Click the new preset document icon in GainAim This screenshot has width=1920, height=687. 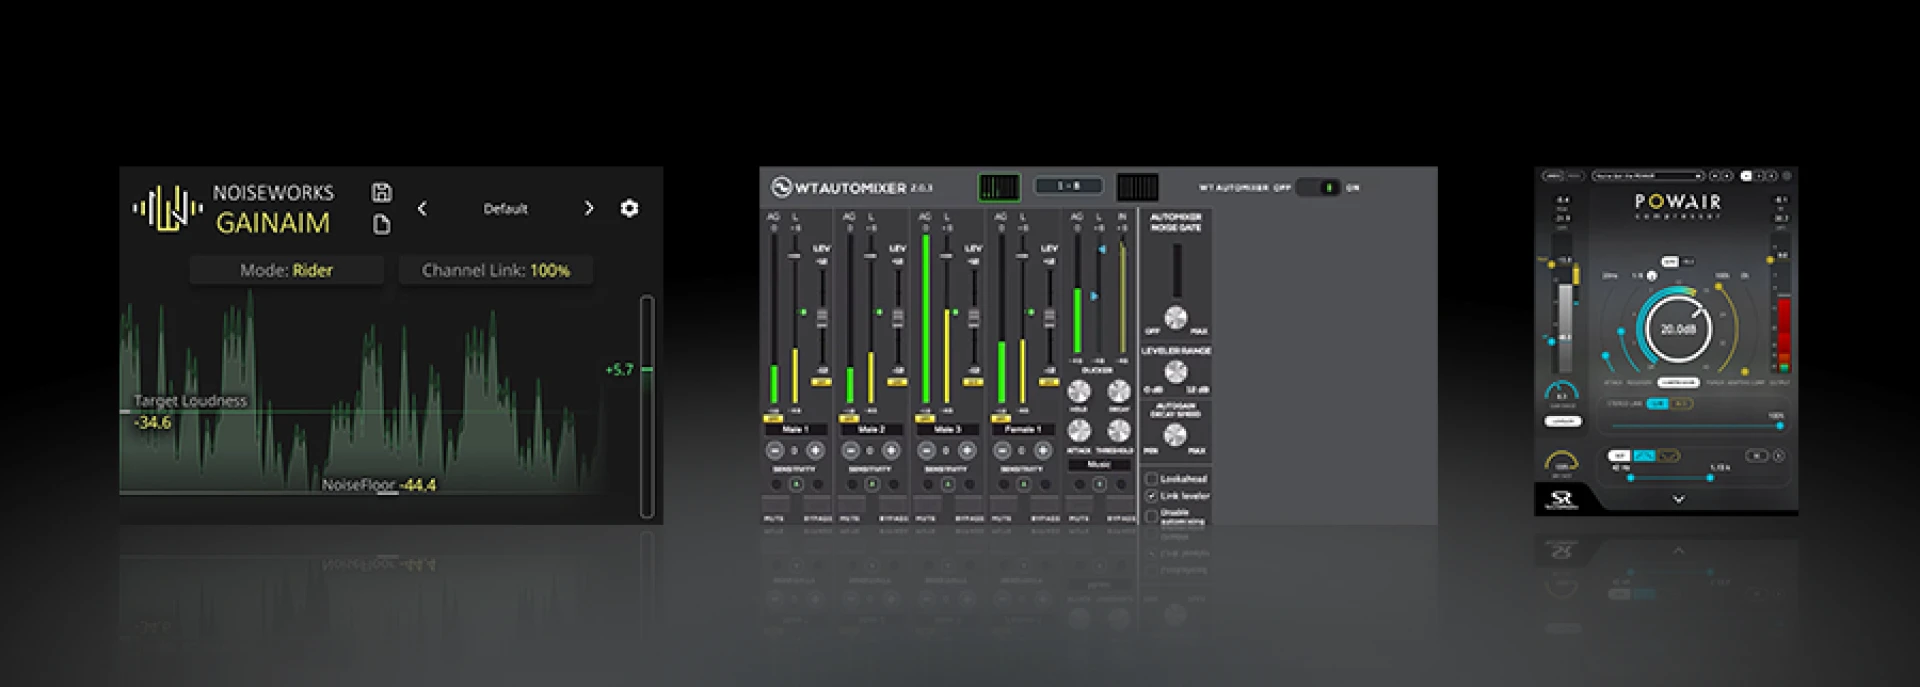[x=381, y=225]
